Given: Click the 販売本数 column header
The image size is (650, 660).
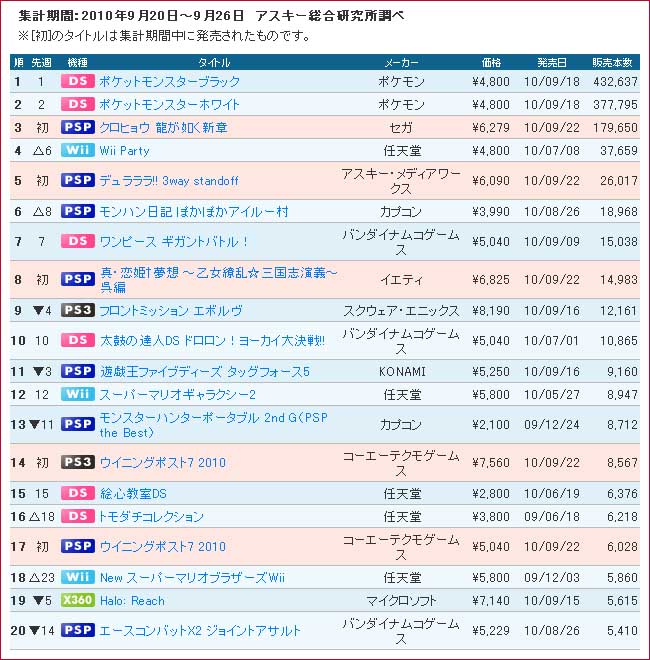Looking at the screenshot, I should (612, 62).
